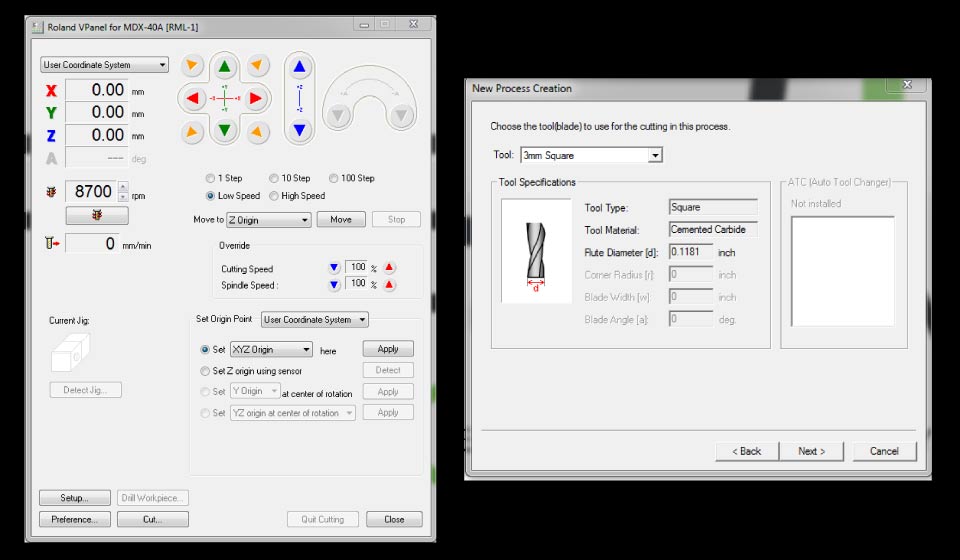Jog down with the green down arrow
The width and height of the screenshot is (960, 560).
[x=225, y=130]
